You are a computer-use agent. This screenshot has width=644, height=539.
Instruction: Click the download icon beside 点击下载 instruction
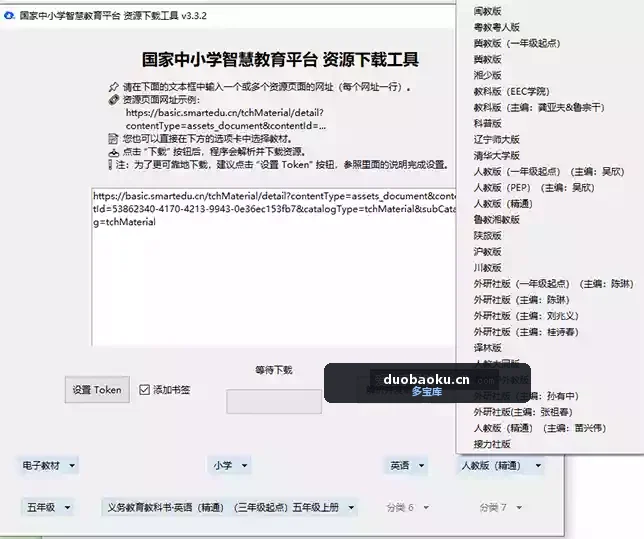(x=113, y=152)
